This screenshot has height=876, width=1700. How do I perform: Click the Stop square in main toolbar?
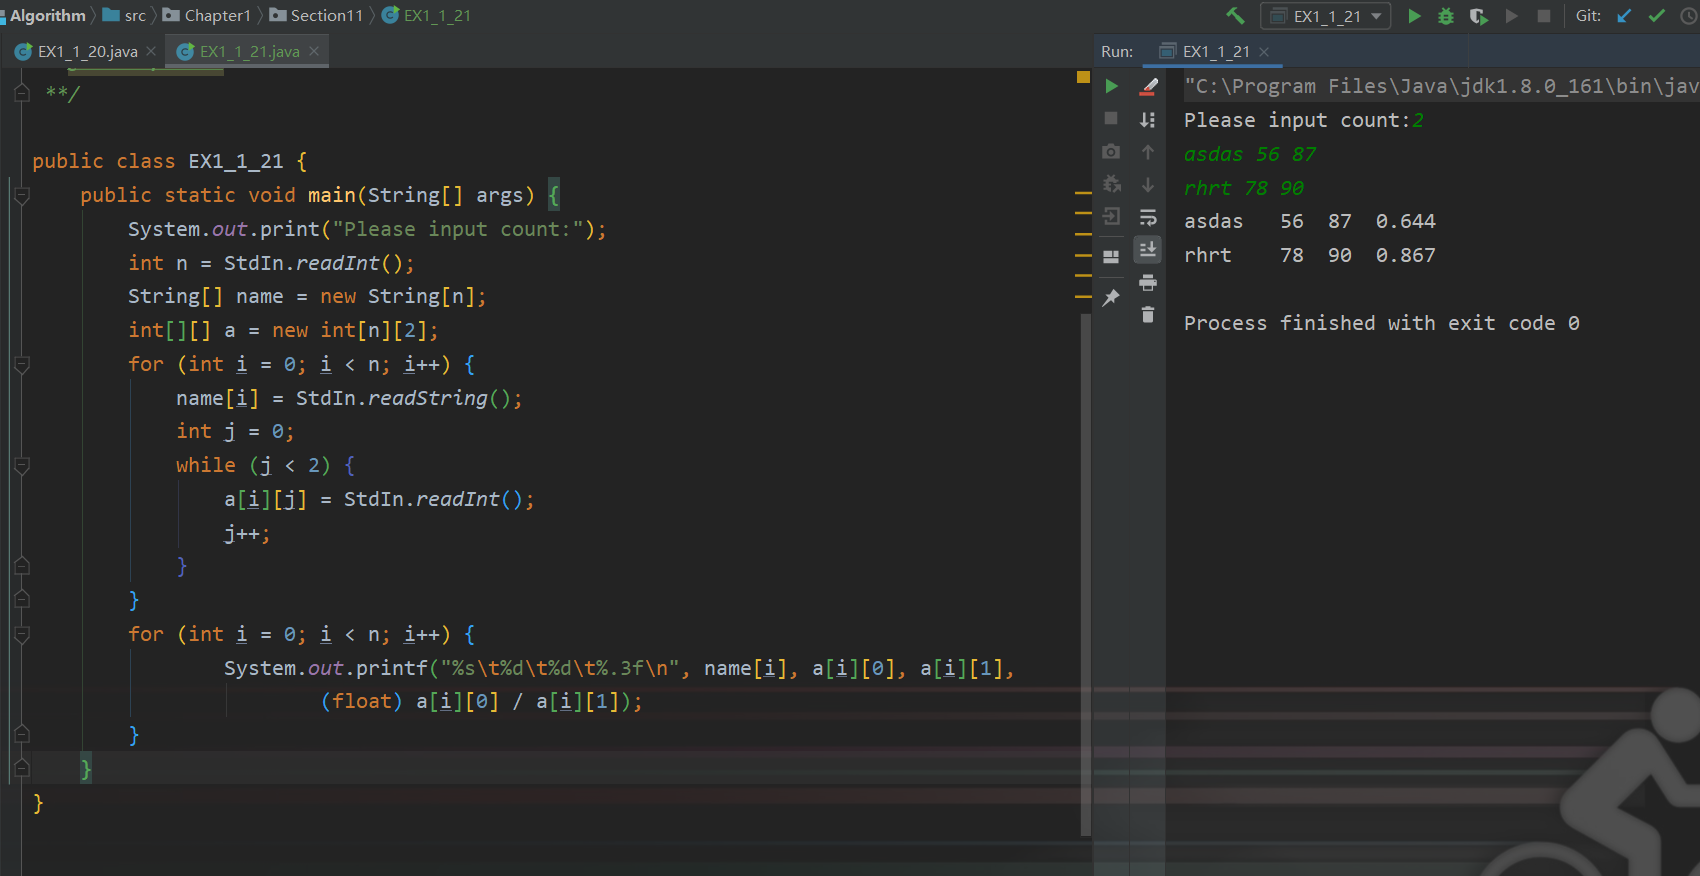pyautogui.click(x=1544, y=16)
